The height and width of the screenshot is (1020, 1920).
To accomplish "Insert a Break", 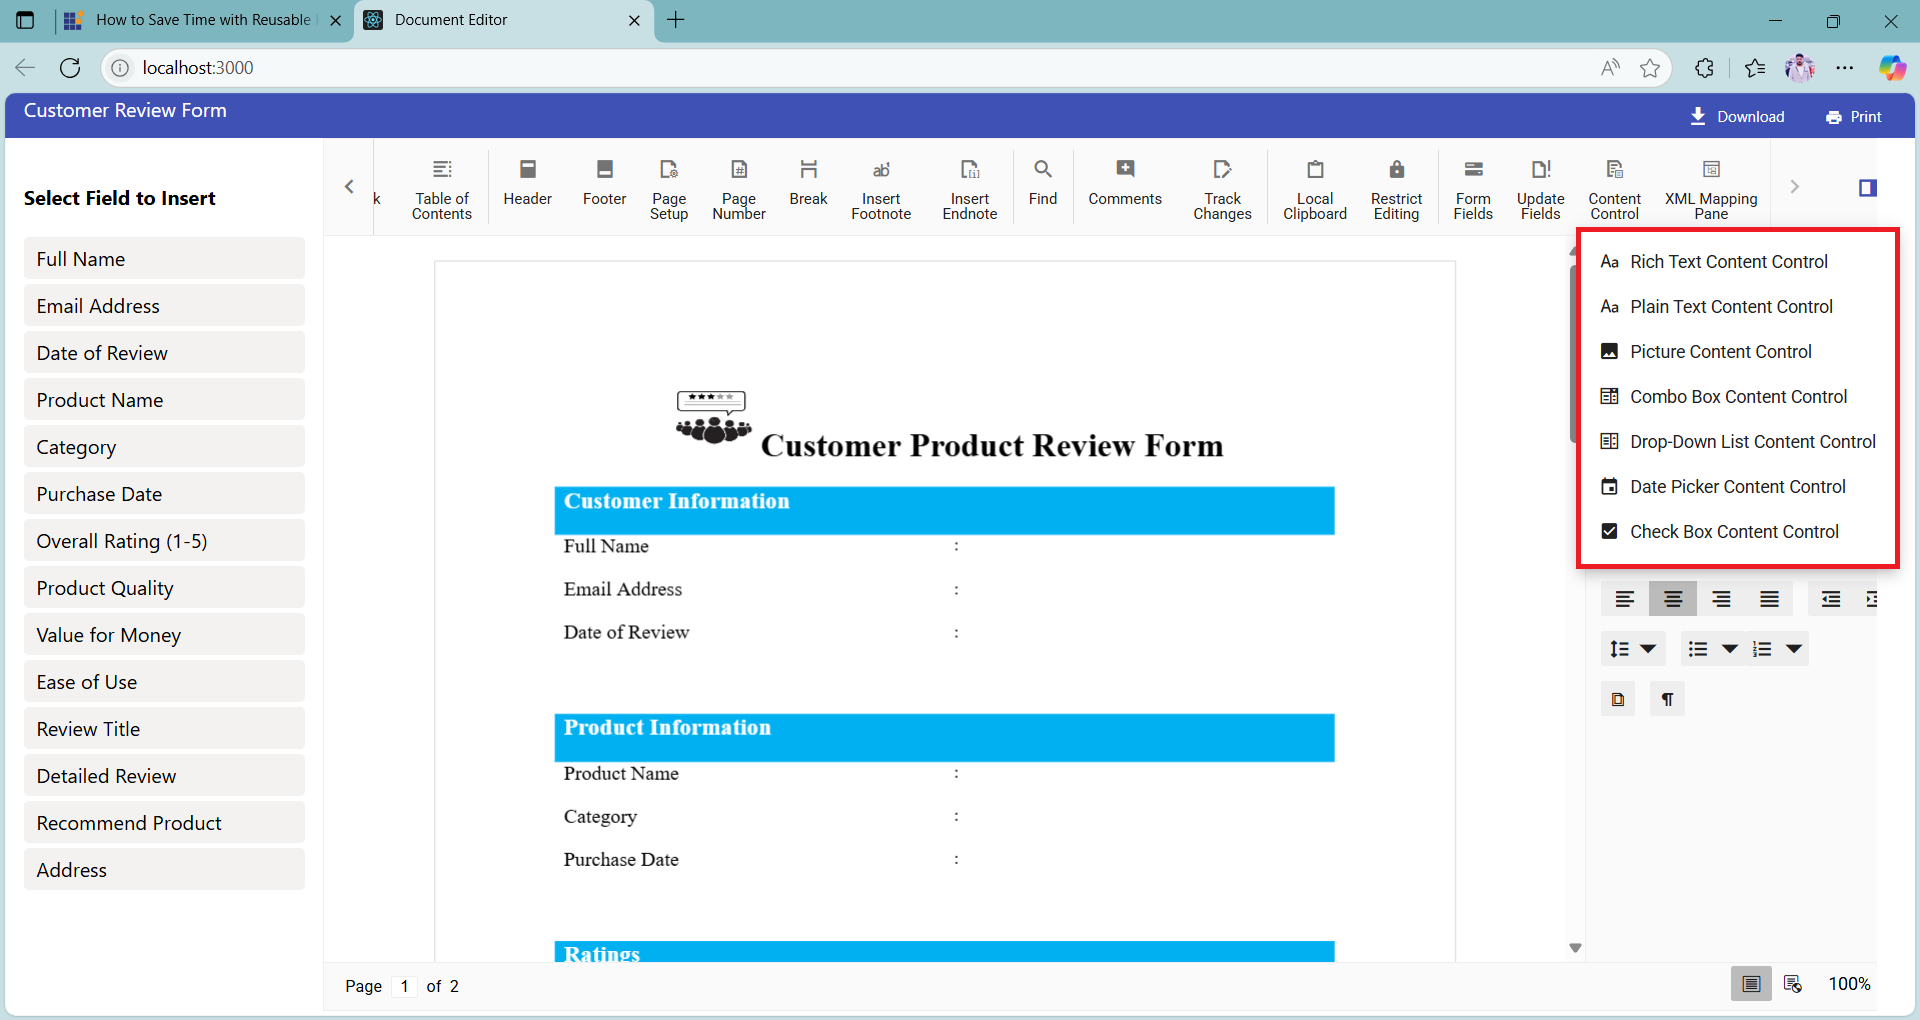I will tap(807, 186).
